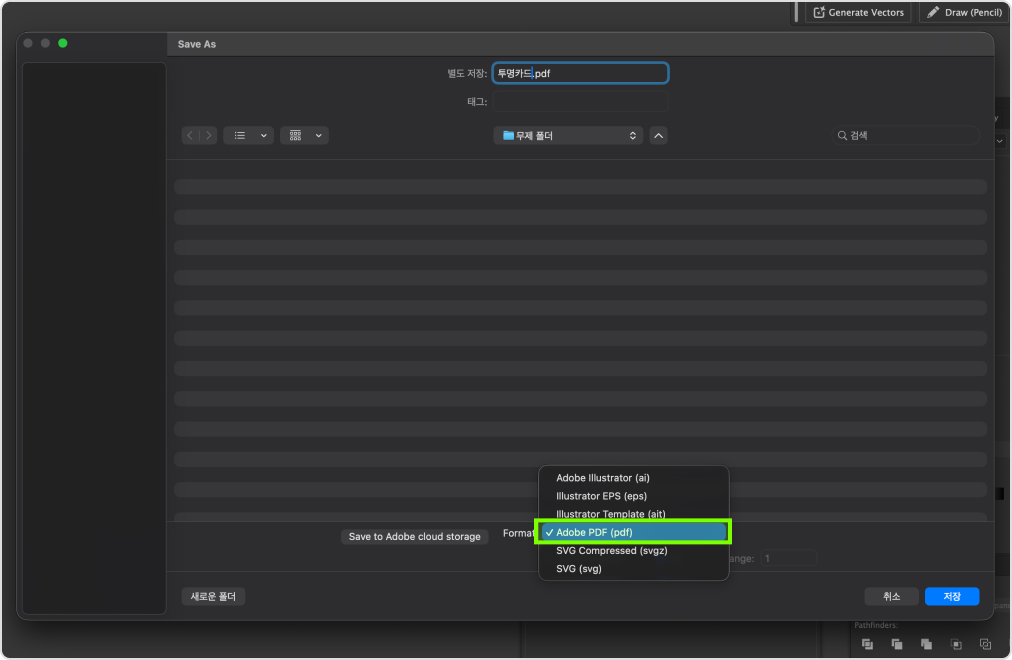This screenshot has height=660, width=1012.
Task: Select SVG Compressed (svgz) format
Action: pyautogui.click(x=611, y=551)
